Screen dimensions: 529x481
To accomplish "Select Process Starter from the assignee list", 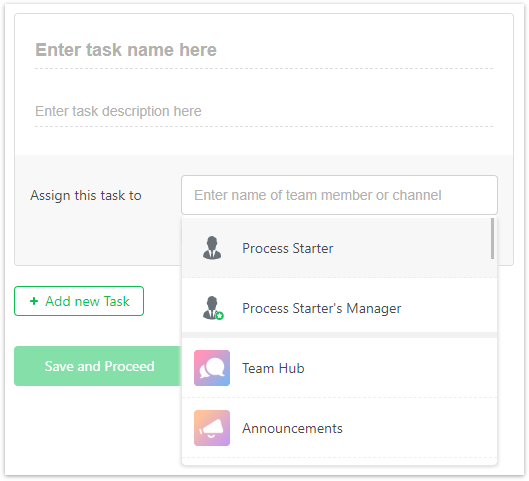I will tap(339, 248).
